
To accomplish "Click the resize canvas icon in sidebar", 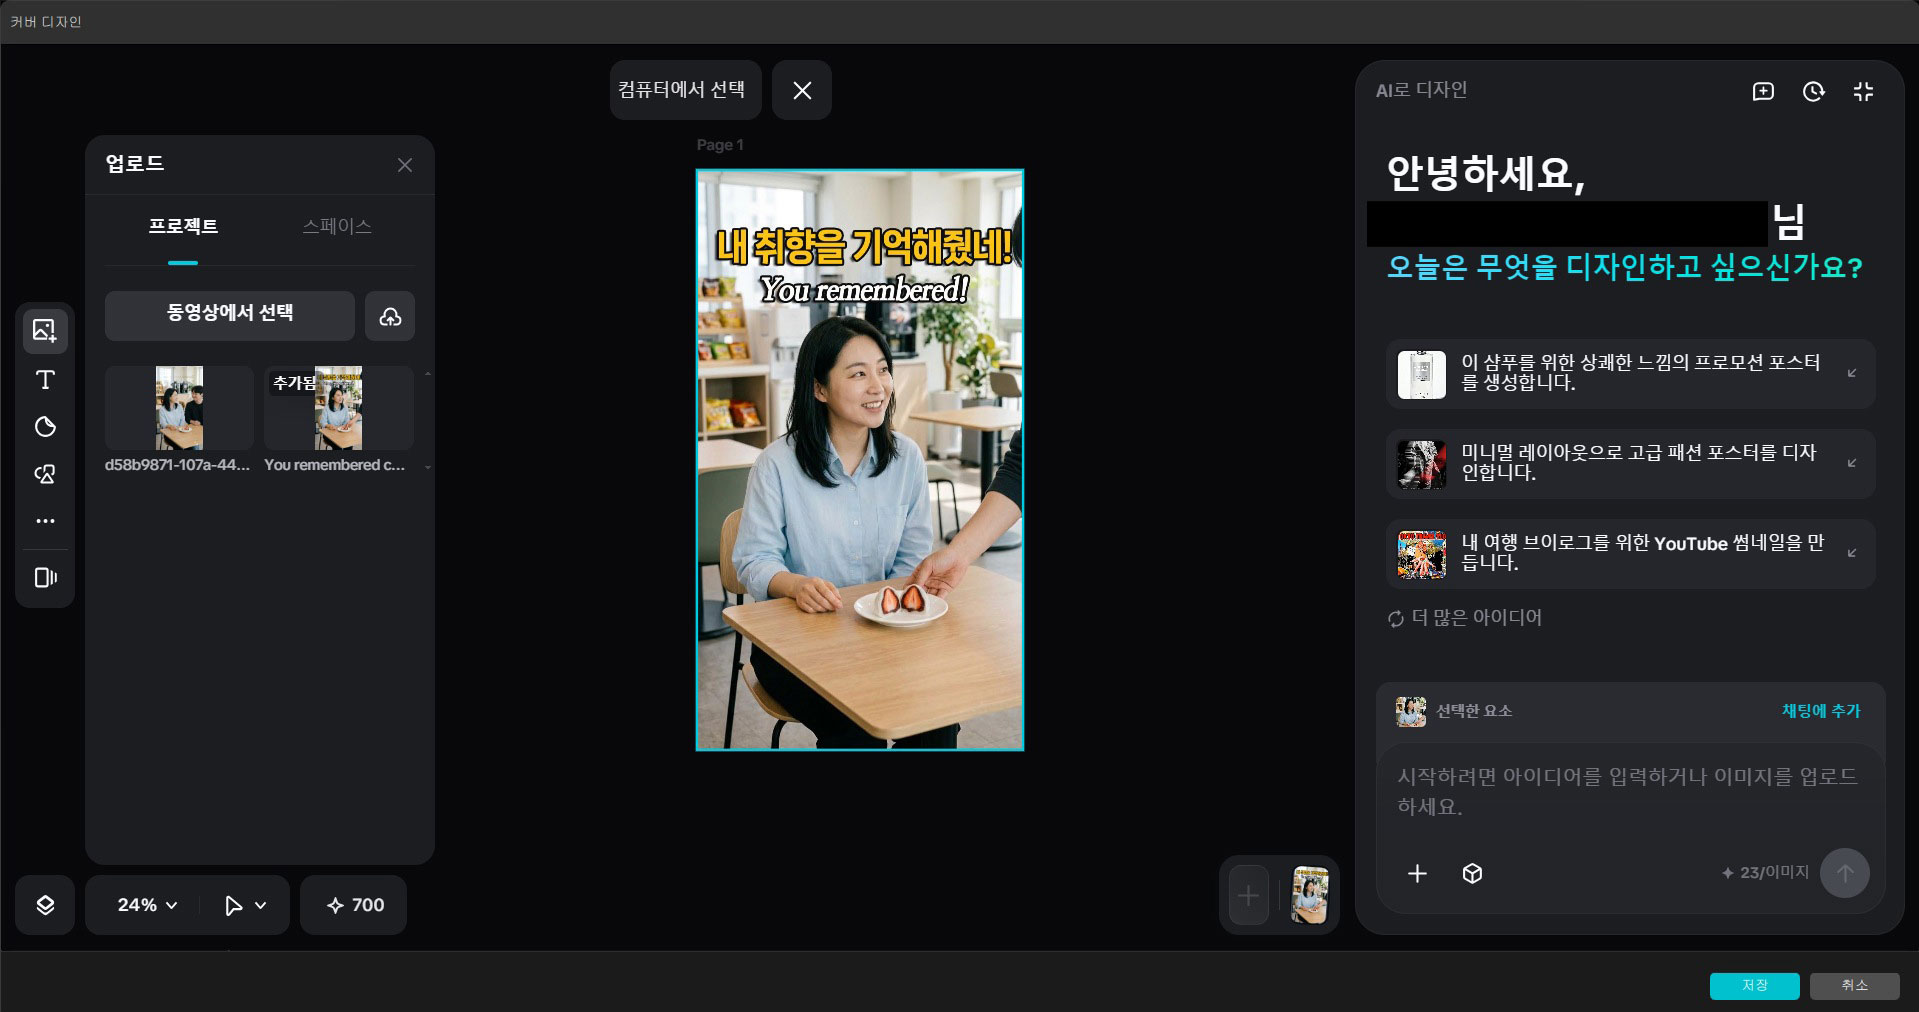I will (x=45, y=578).
